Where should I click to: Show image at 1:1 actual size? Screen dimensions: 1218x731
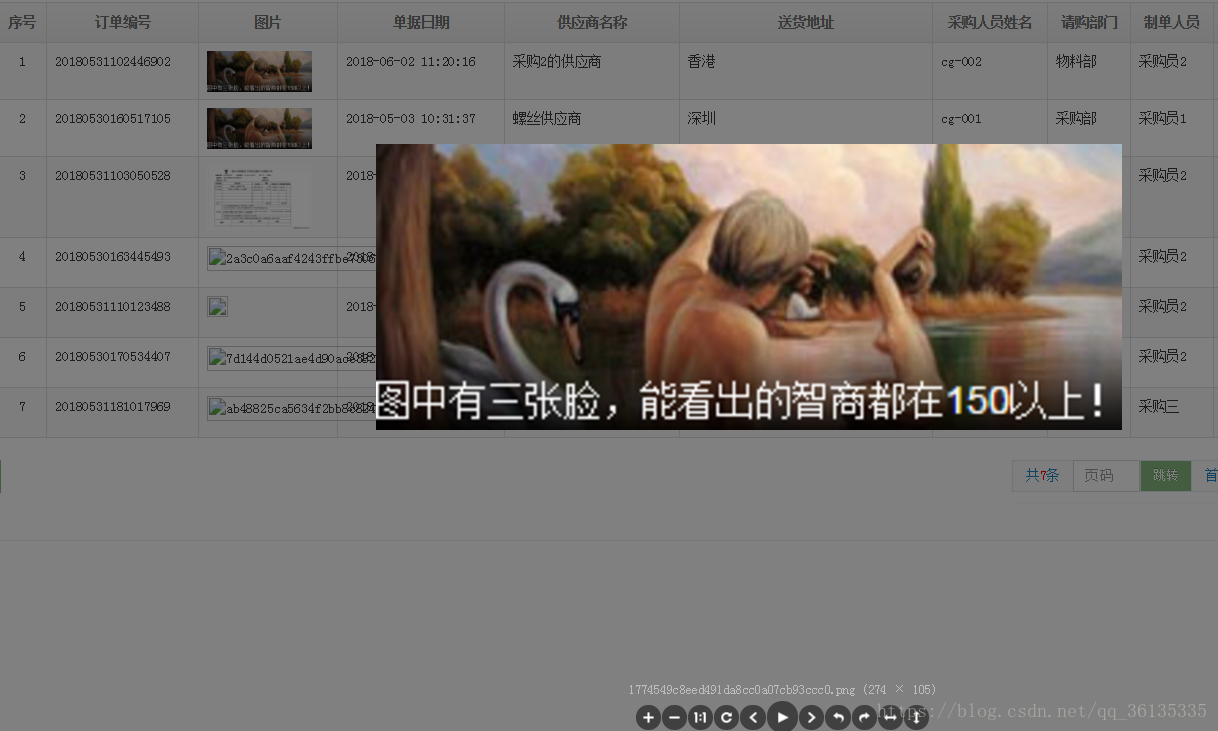click(700, 717)
